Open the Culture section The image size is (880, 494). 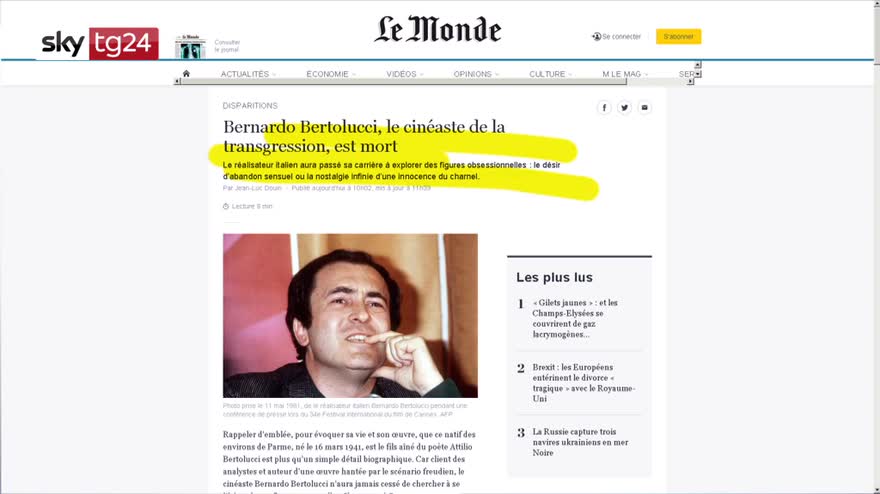pyautogui.click(x=551, y=74)
